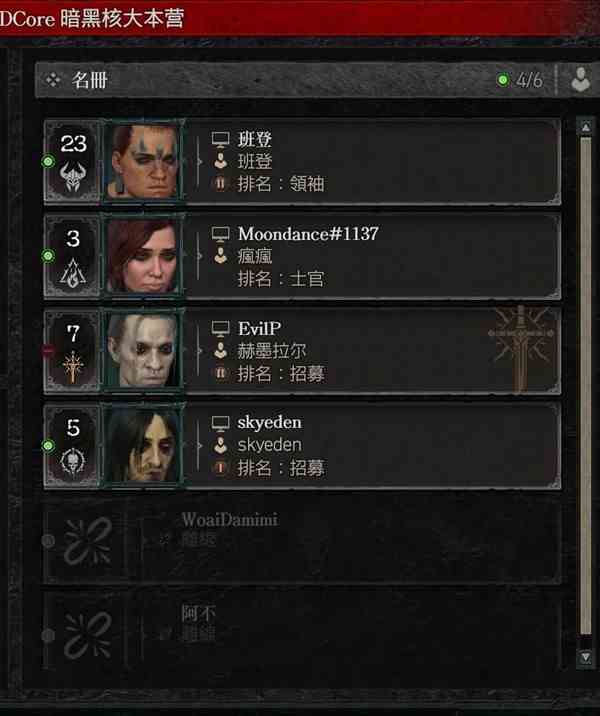This screenshot has height=716, width=600.
Task: Click the Sorcerer class icon under level 3
Action: [73, 273]
